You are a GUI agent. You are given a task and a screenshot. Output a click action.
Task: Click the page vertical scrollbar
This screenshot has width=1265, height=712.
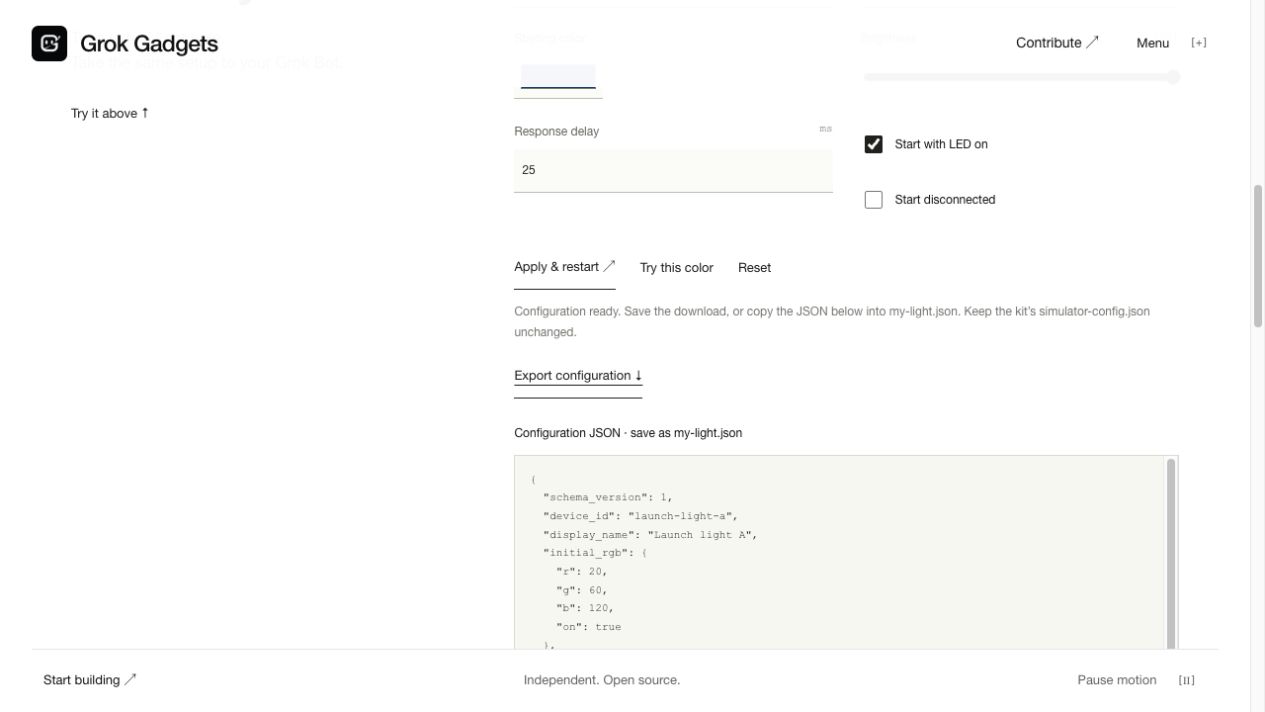coord(1258,256)
